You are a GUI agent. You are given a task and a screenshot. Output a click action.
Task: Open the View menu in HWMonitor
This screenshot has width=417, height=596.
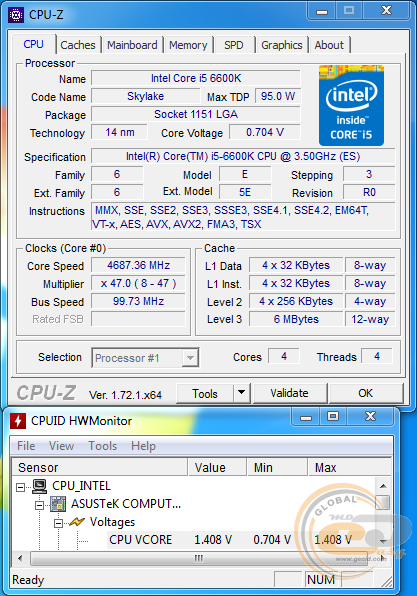61,445
